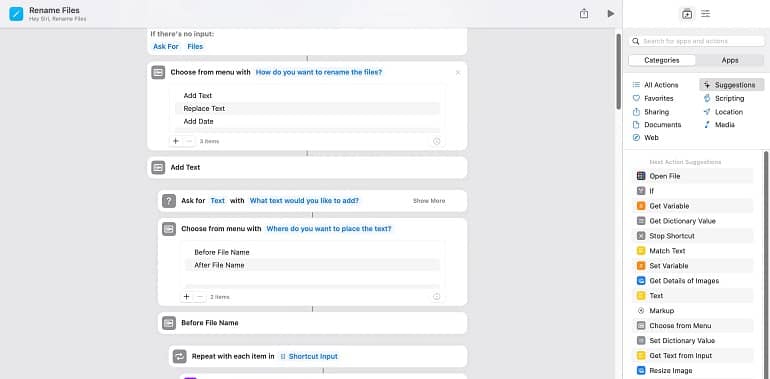Remove item from the text placement menu
This screenshot has height=379, width=770.
[x=199, y=297]
